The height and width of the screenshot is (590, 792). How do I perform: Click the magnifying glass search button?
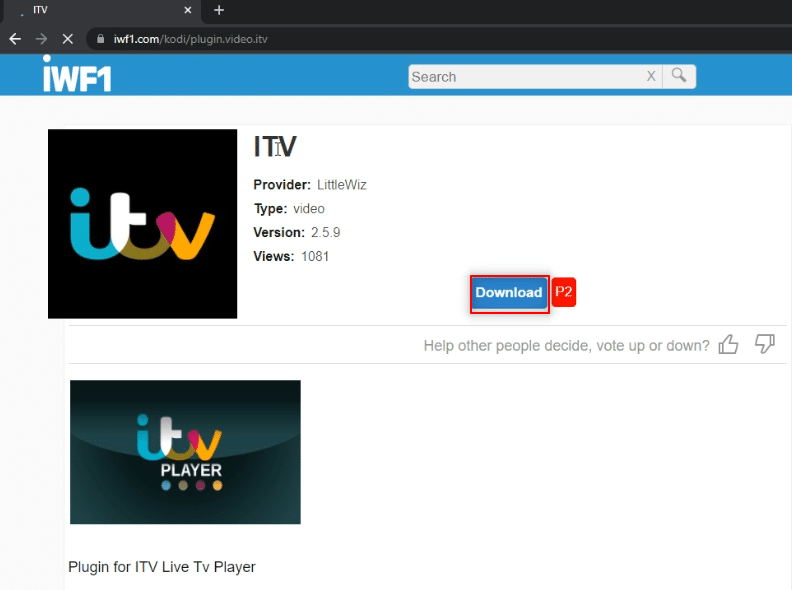[x=679, y=76]
